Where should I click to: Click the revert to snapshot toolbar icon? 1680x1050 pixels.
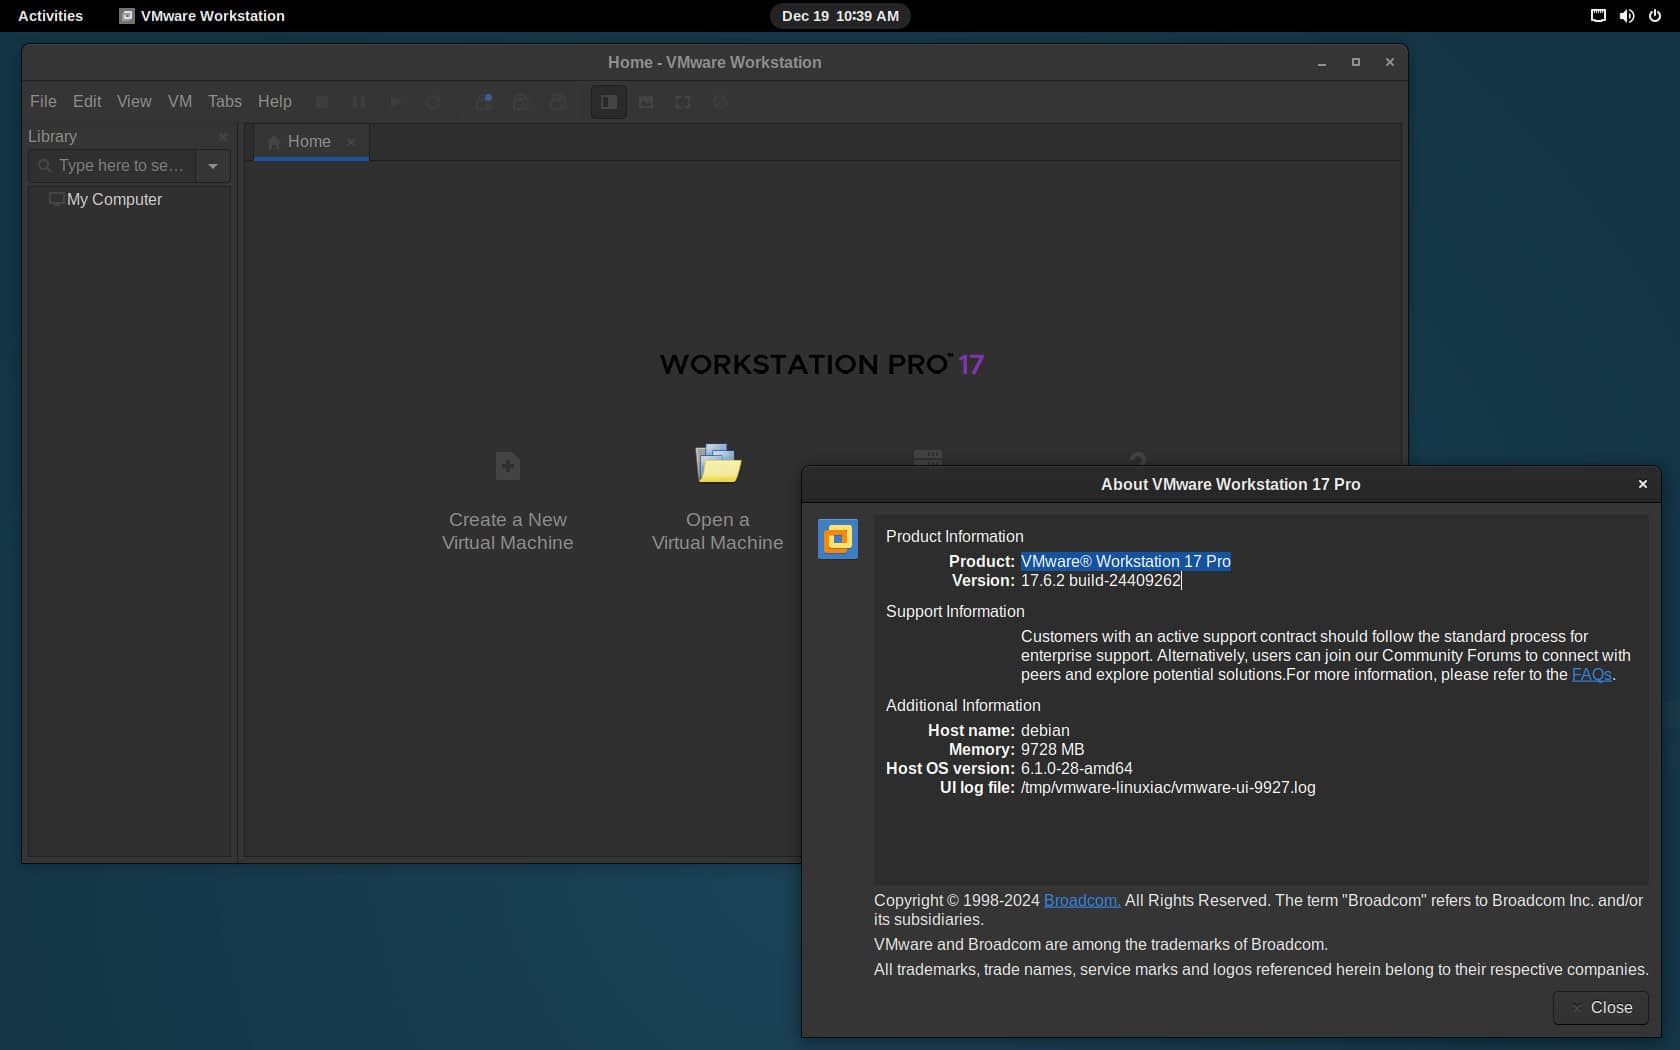(x=521, y=102)
